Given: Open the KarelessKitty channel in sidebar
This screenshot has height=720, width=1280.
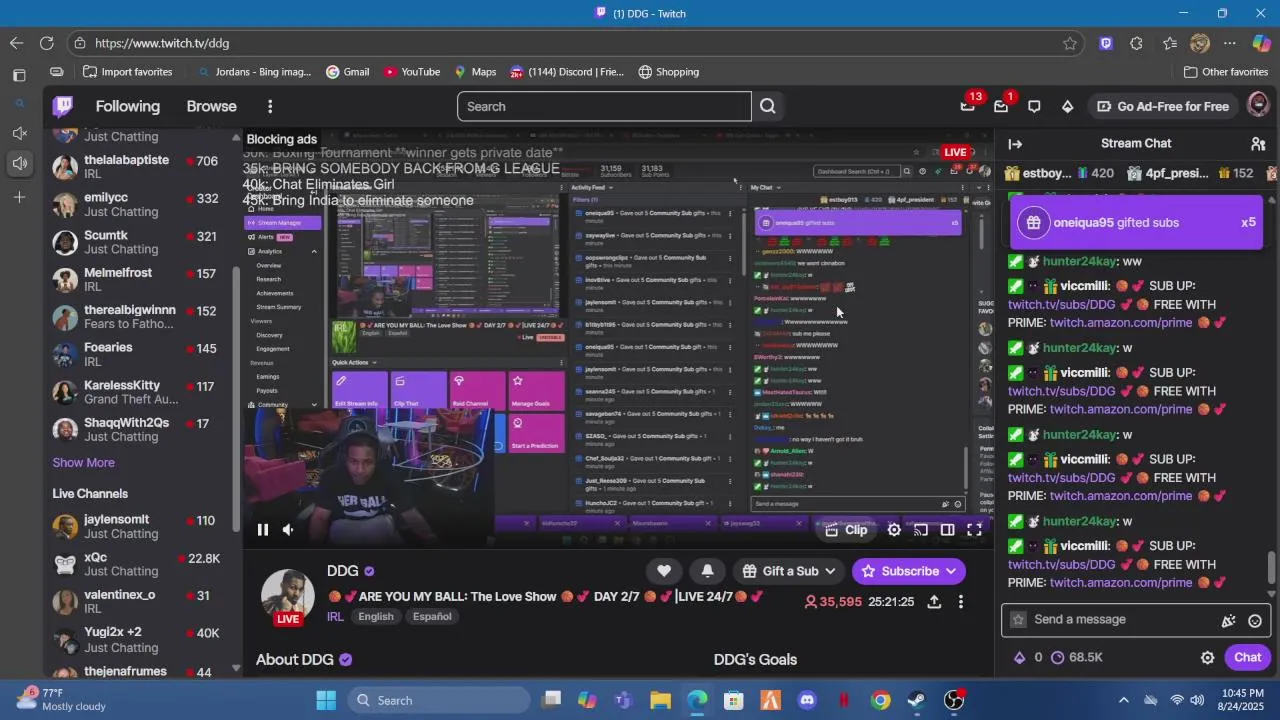Looking at the screenshot, I should pyautogui.click(x=138, y=393).
